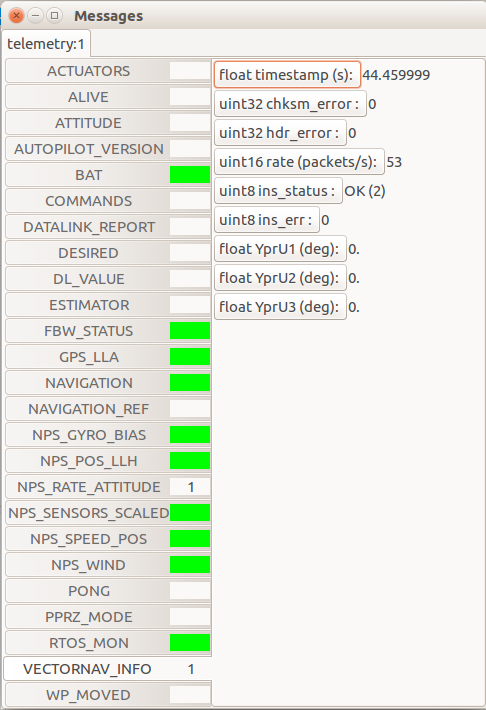Open the telemetry:1 tab
This screenshot has height=710, width=486.
tap(46, 44)
